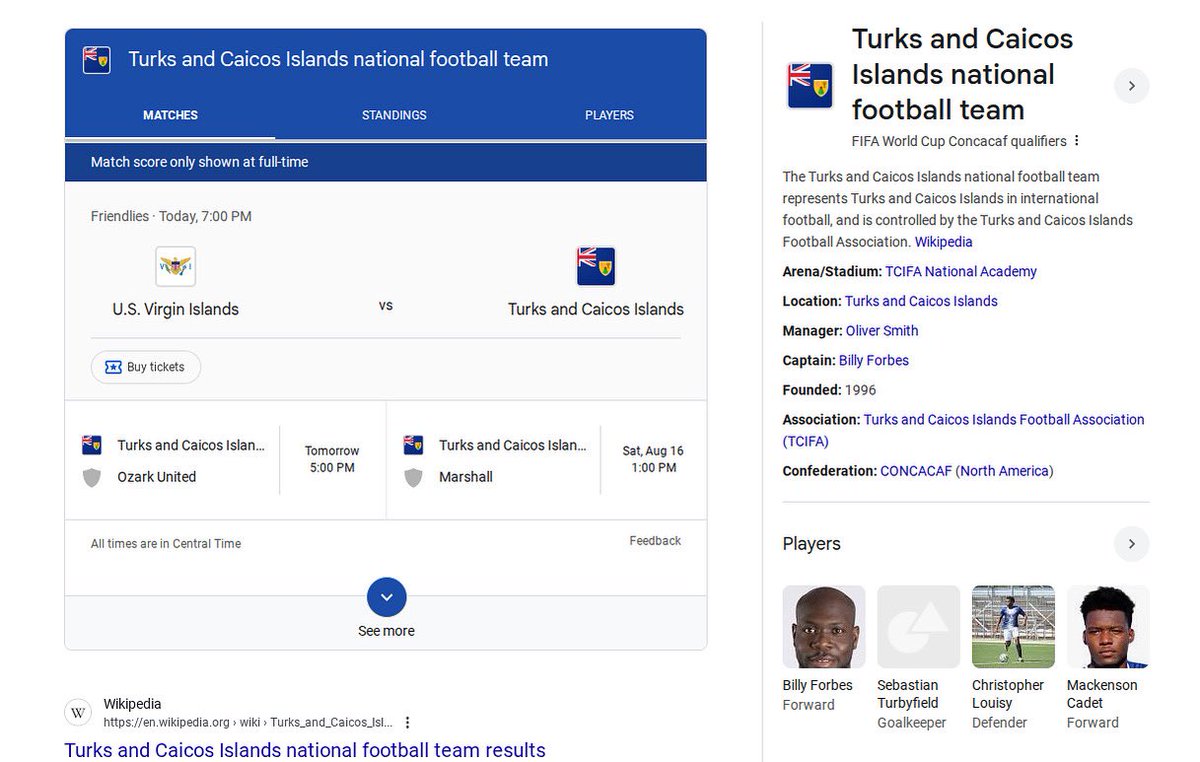Click the U.S. Virgin Islands team name
This screenshot has height=762, width=1200.
[x=176, y=309]
